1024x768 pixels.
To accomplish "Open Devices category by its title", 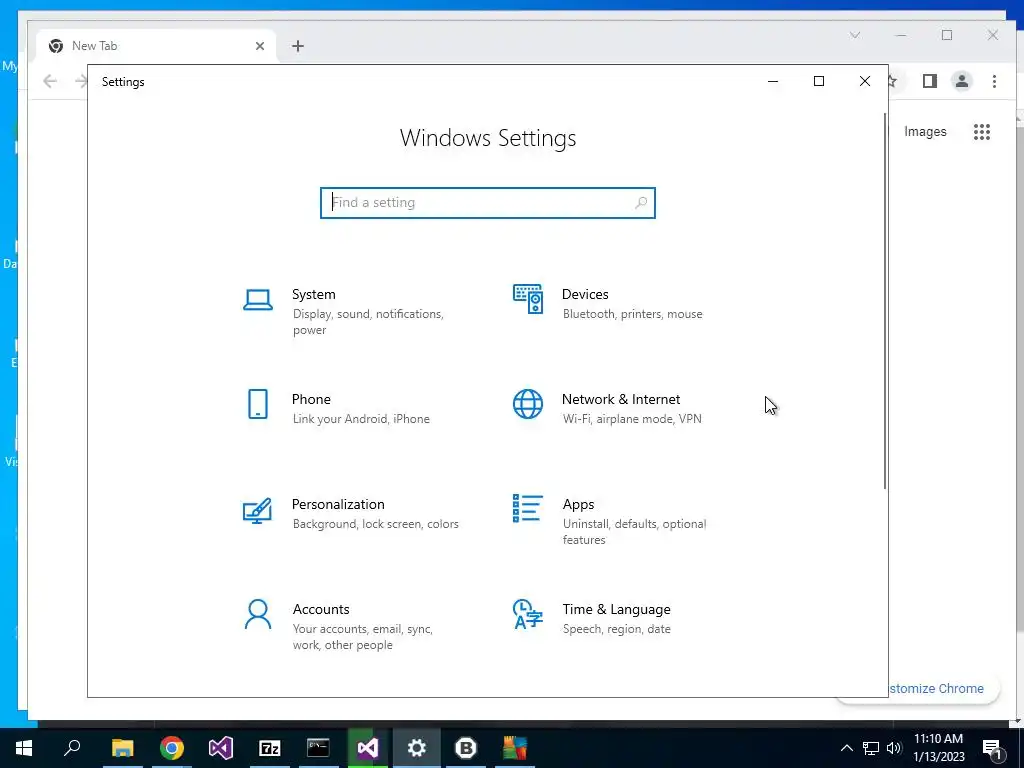I will (585, 294).
